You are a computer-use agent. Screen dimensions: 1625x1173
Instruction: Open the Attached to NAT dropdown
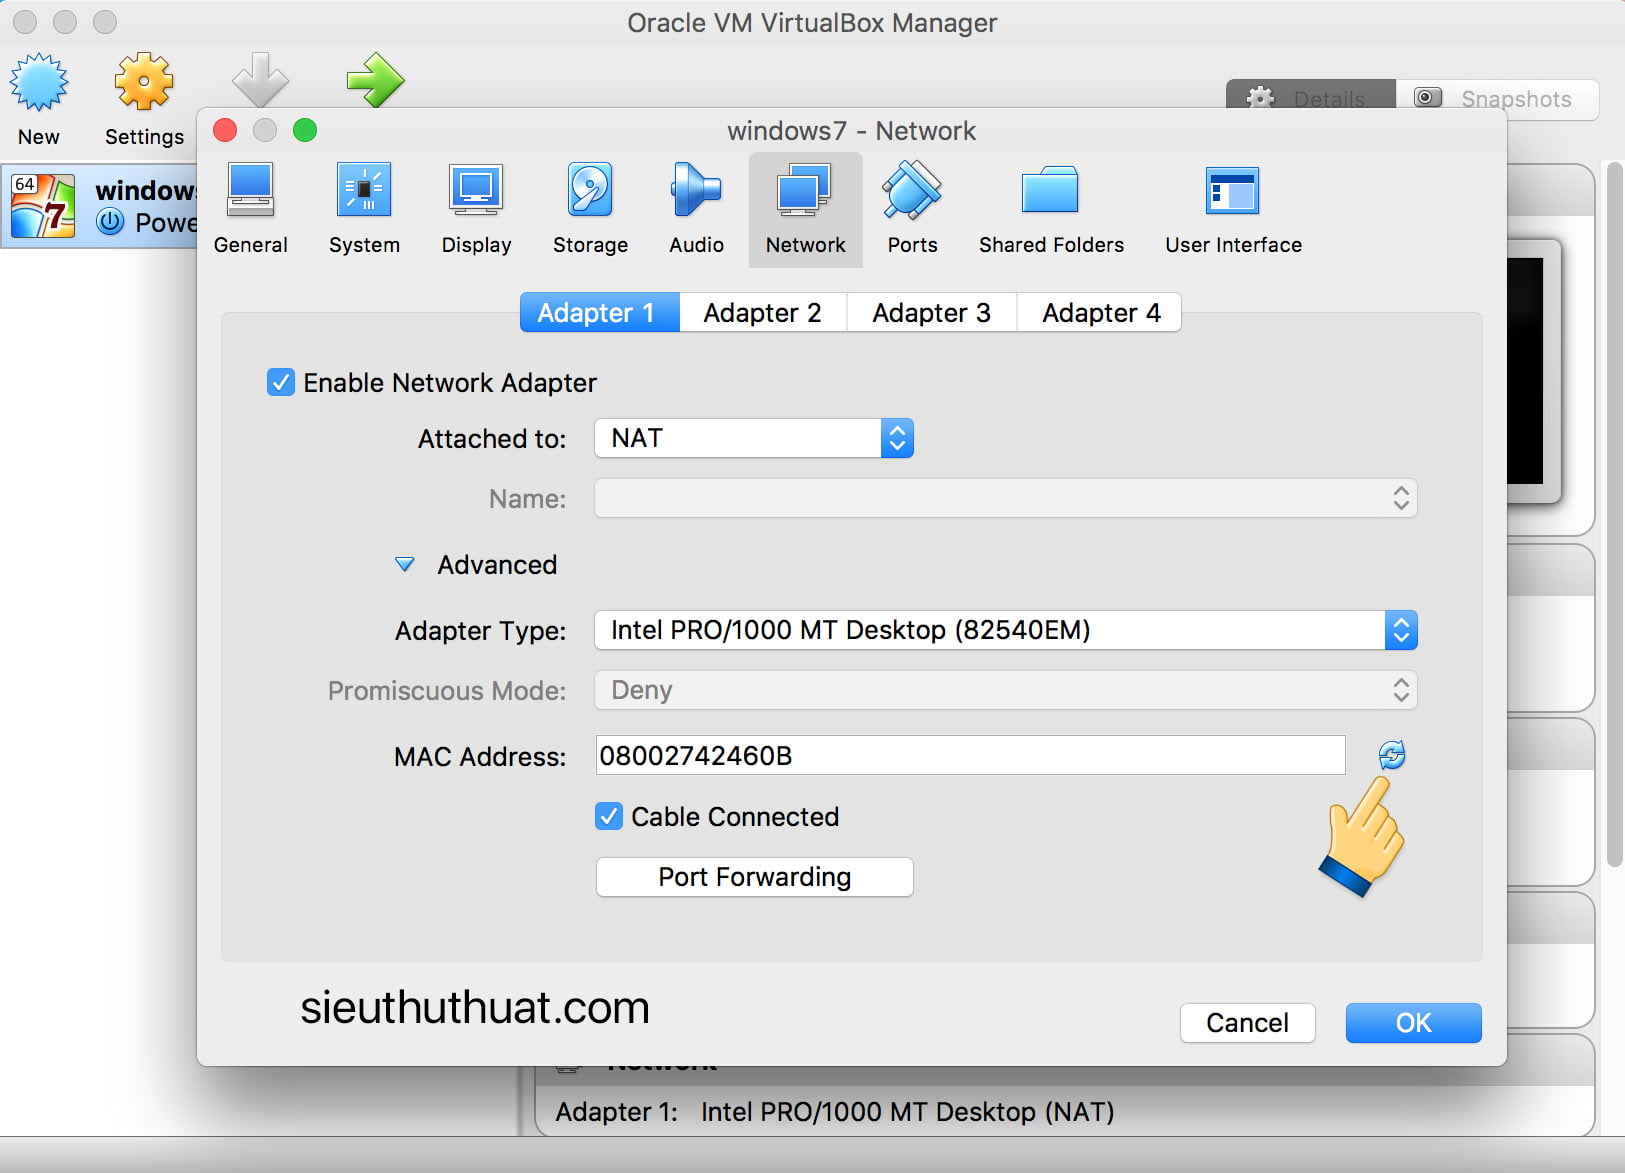pyautogui.click(x=754, y=438)
